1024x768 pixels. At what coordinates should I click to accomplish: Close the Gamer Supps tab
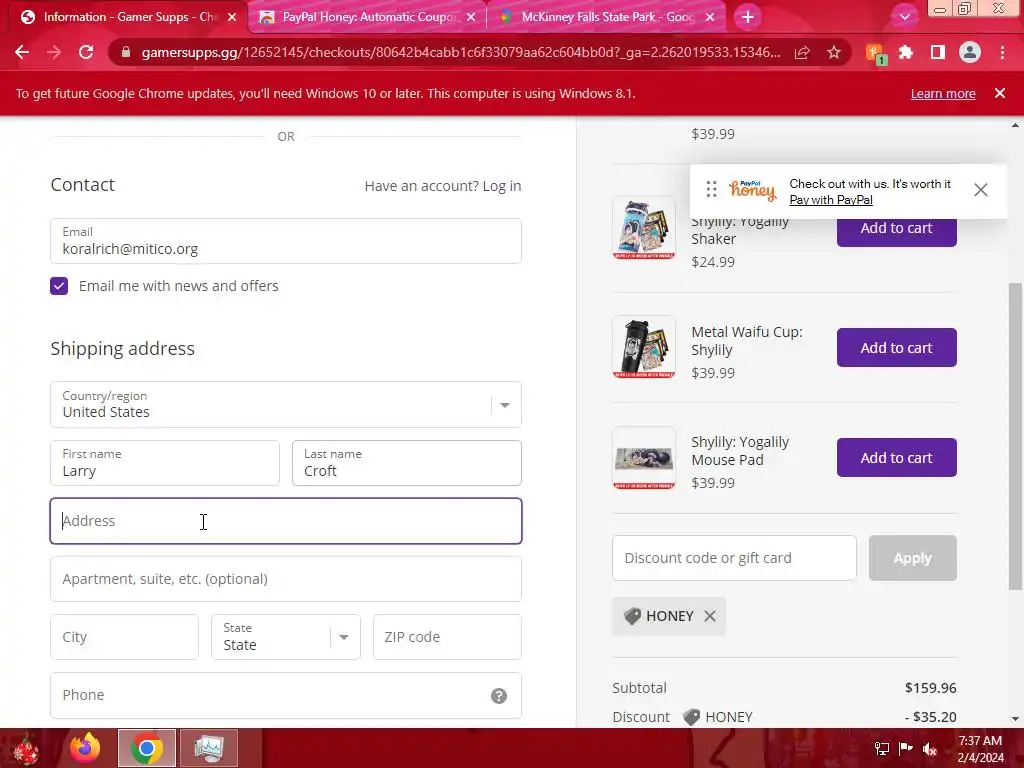[x=232, y=17]
